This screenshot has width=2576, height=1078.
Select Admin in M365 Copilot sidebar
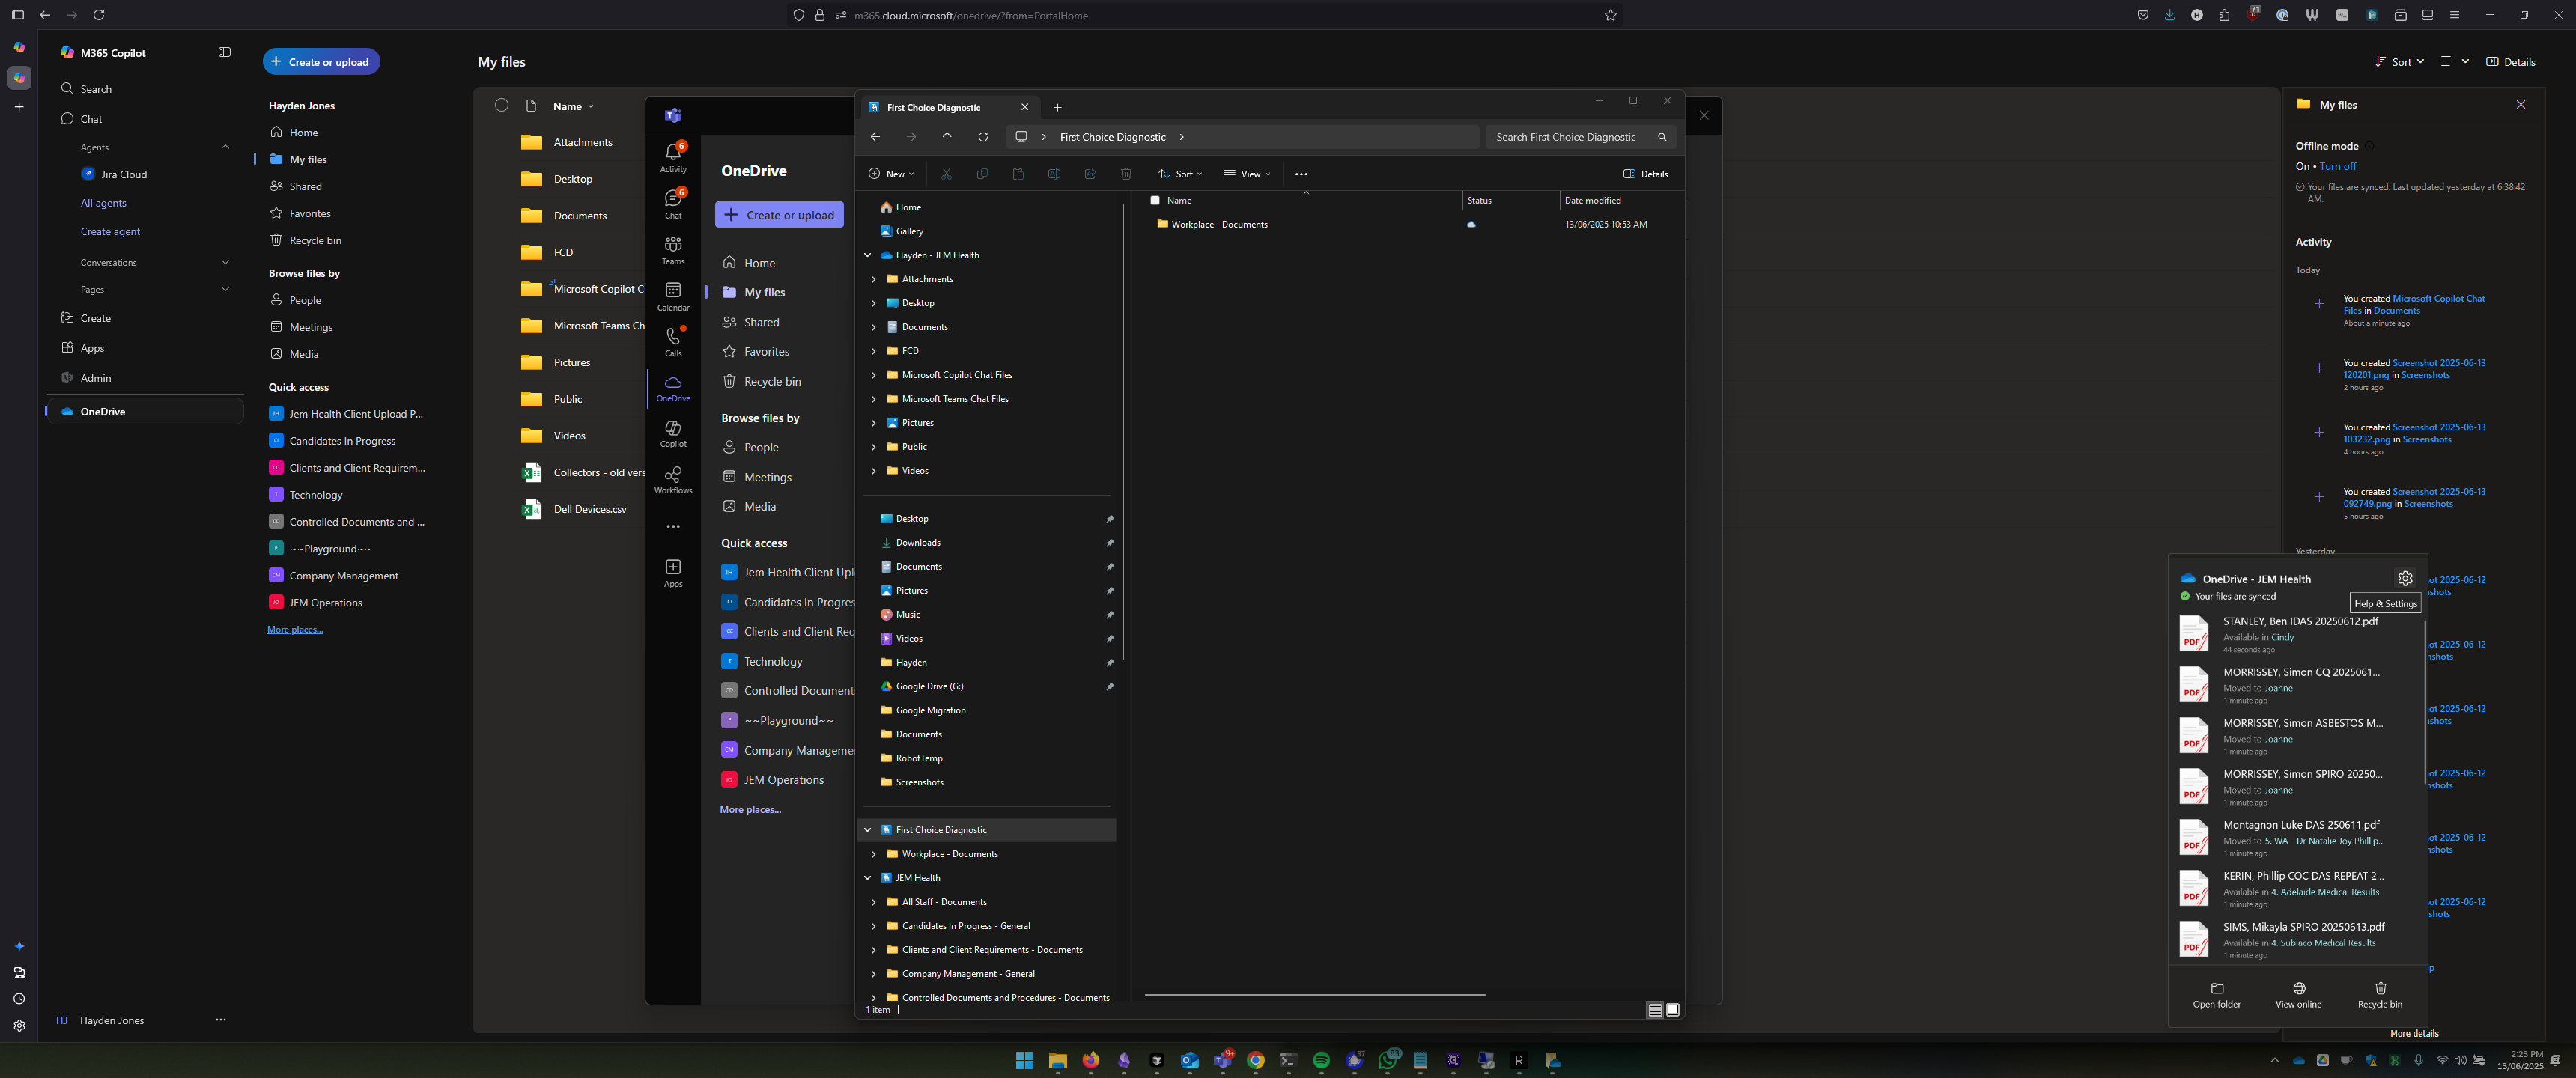95,378
